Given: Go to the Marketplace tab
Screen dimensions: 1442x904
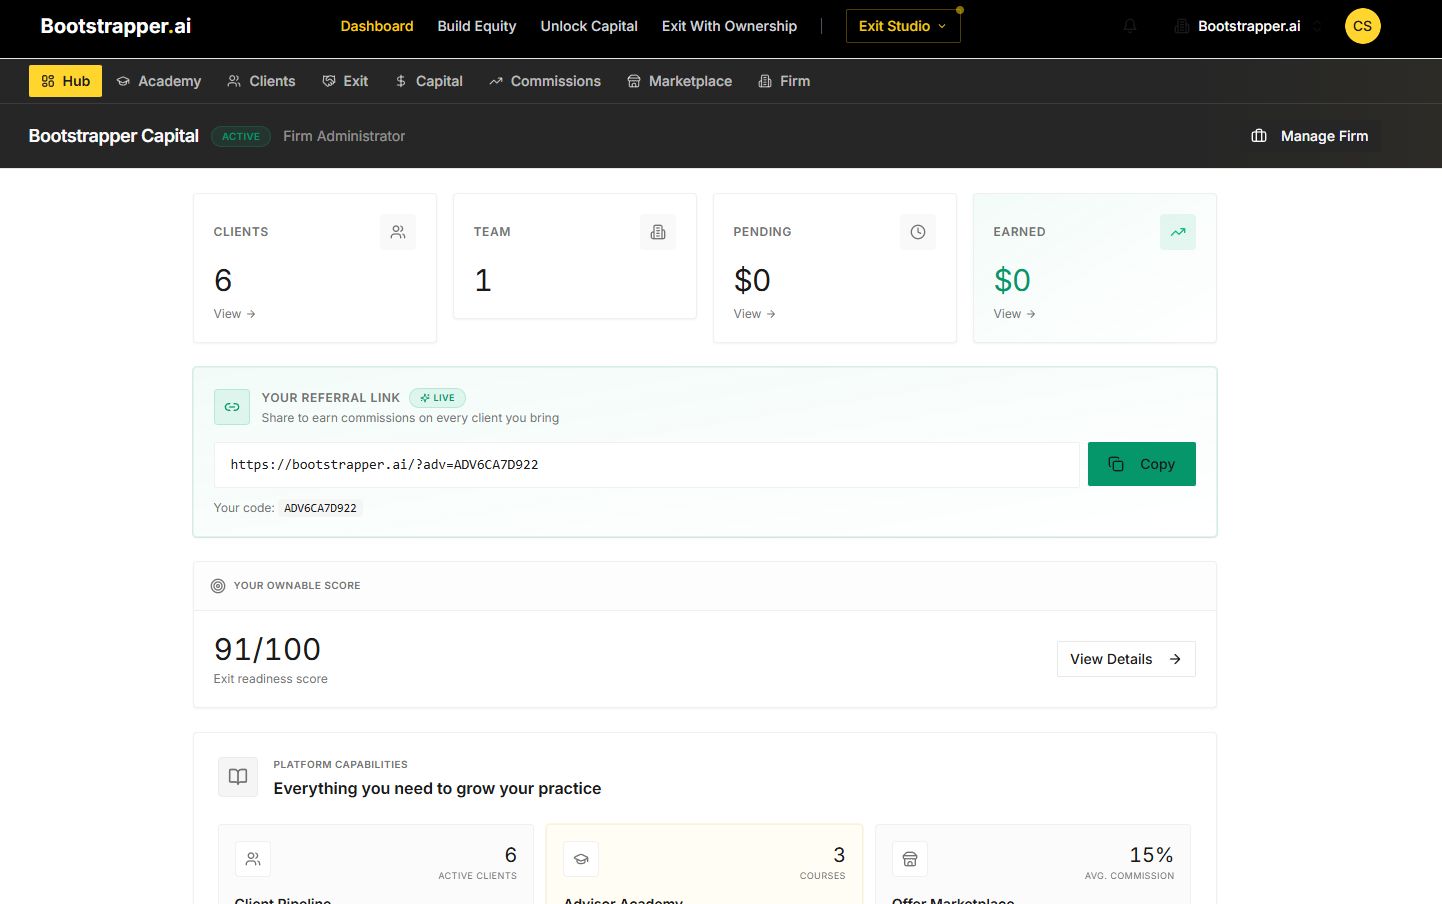Looking at the screenshot, I should [680, 81].
